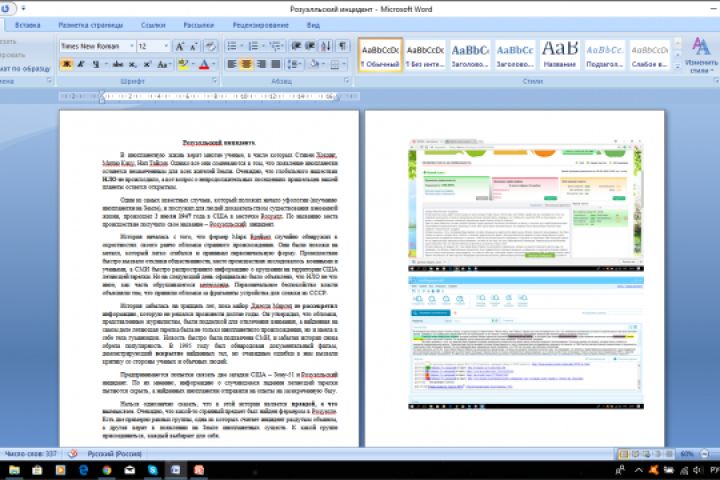Open font size 12 dropdown
Screen dimensions: 720x480
[166, 46]
